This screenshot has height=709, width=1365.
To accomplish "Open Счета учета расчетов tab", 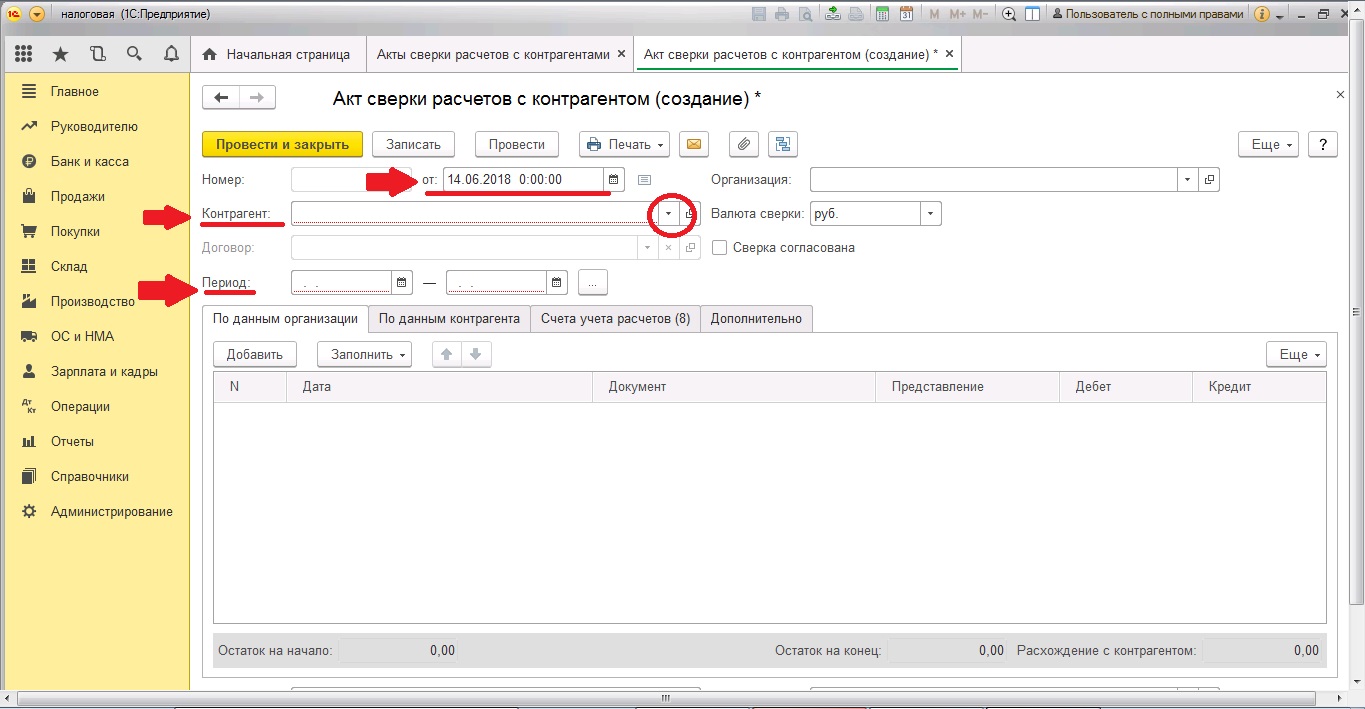I will click(615, 319).
